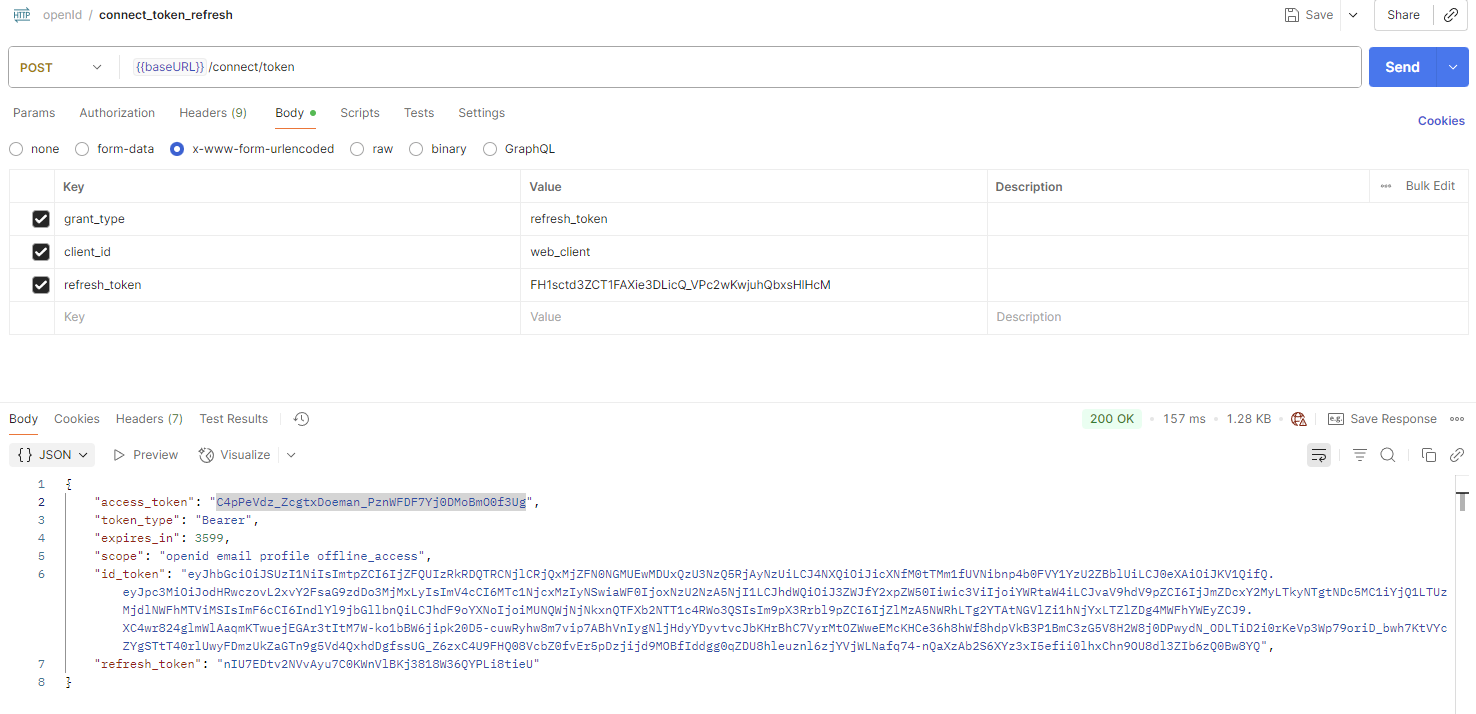
Task: Open the JSON format dropdown
Action: (x=54, y=455)
